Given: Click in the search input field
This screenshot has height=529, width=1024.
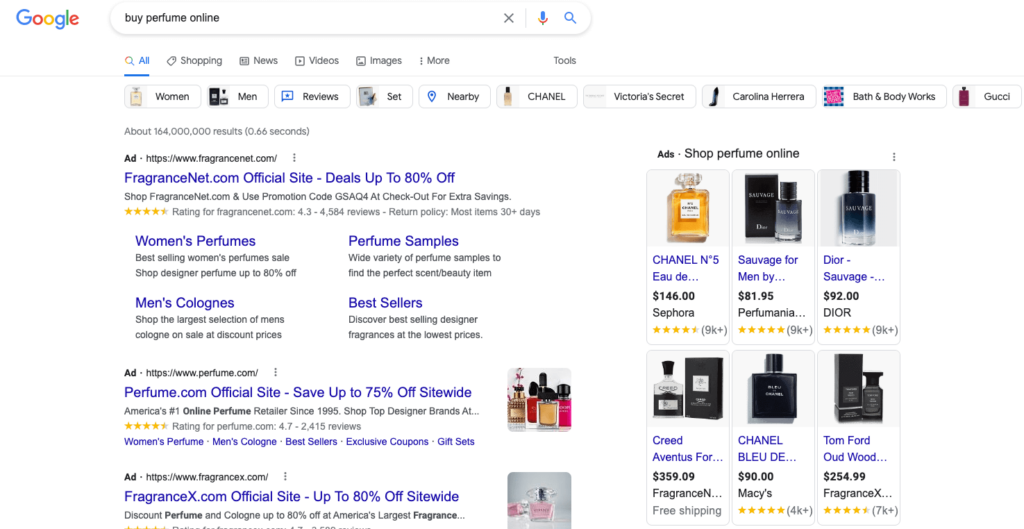Looking at the screenshot, I should point(300,18).
